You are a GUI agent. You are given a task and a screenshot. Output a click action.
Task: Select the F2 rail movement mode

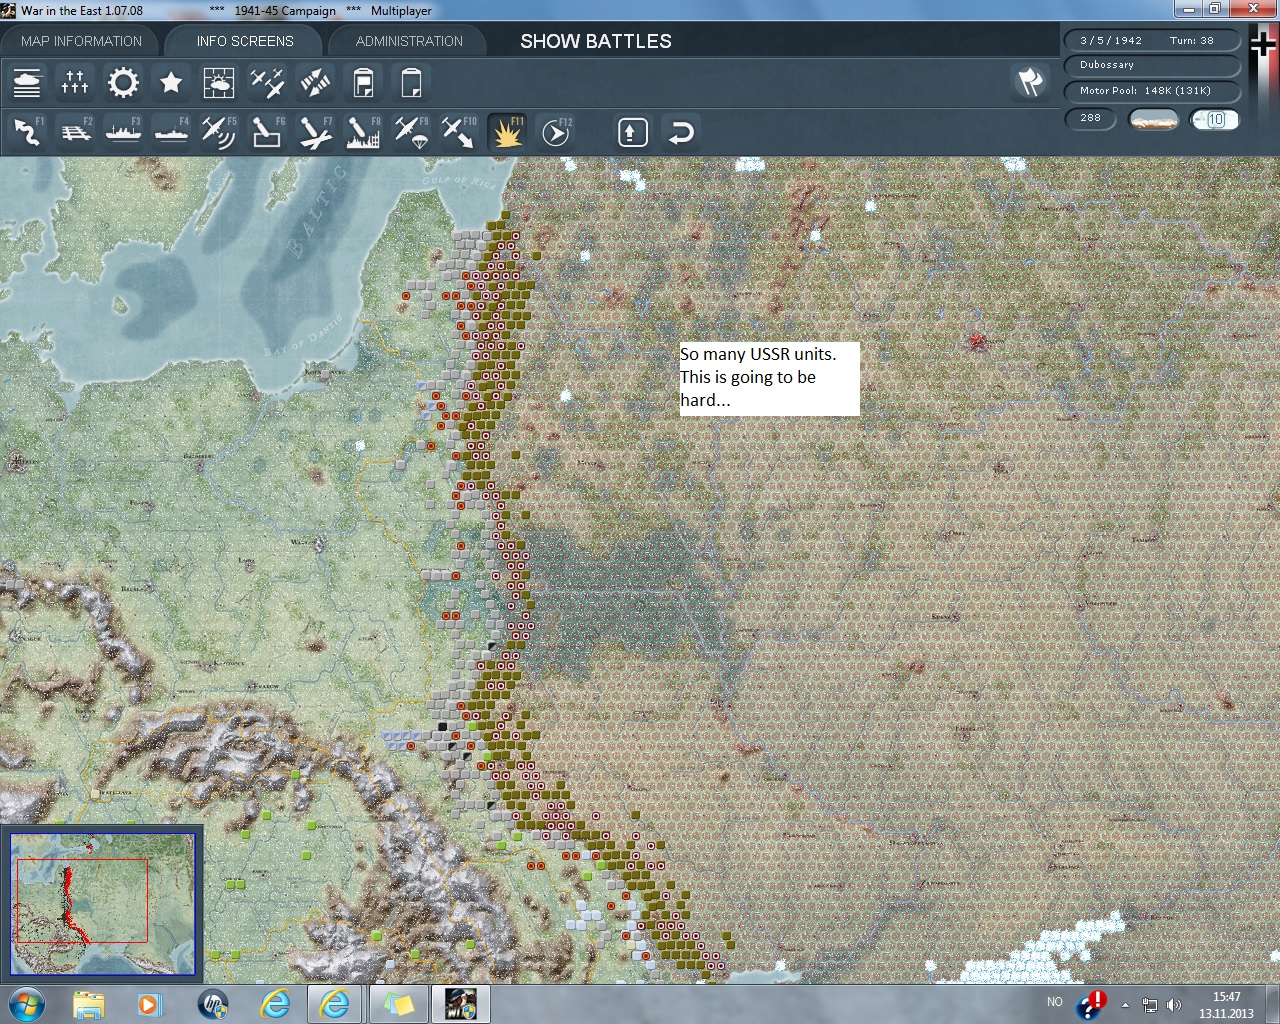75,132
